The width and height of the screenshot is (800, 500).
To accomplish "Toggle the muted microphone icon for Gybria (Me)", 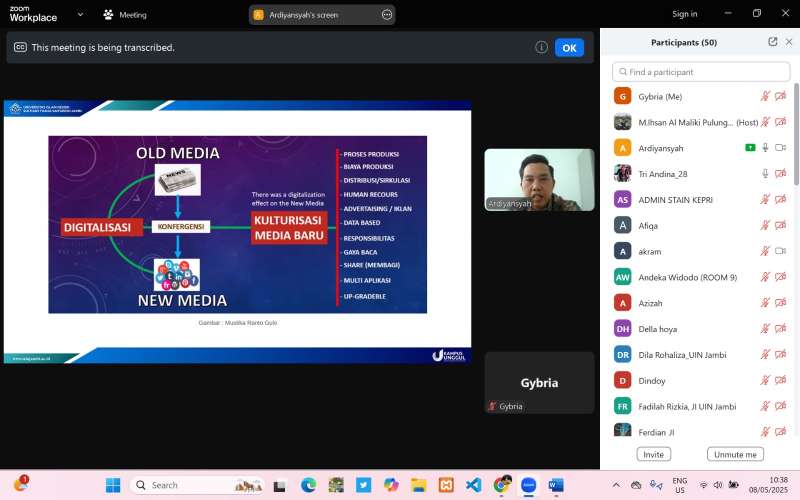I will click(765, 96).
